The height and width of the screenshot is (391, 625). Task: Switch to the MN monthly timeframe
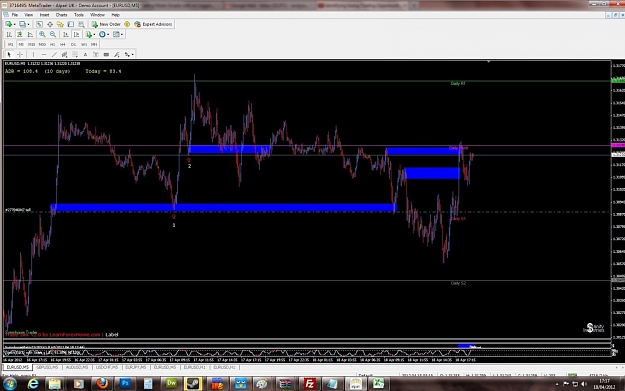pyautogui.click(x=94, y=44)
